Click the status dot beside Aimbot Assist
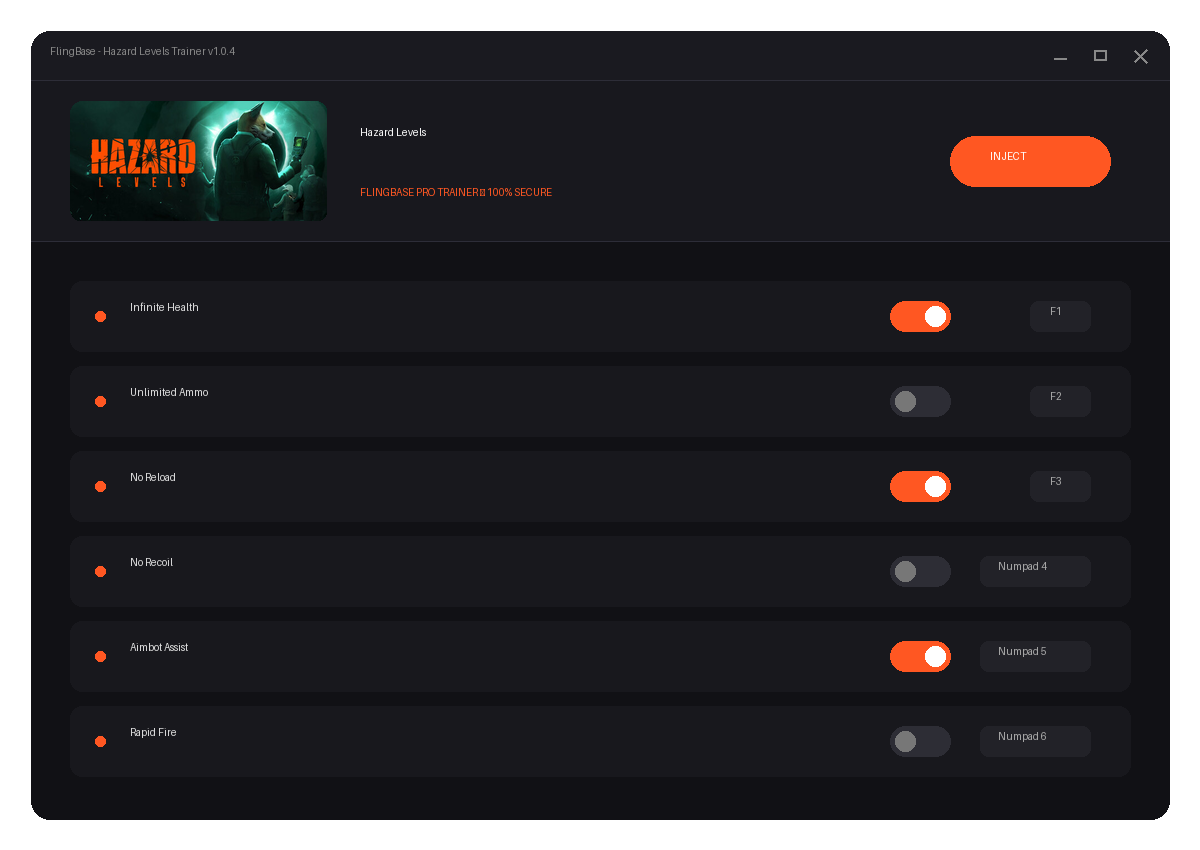The width and height of the screenshot is (1200, 850). pyautogui.click(x=100, y=656)
